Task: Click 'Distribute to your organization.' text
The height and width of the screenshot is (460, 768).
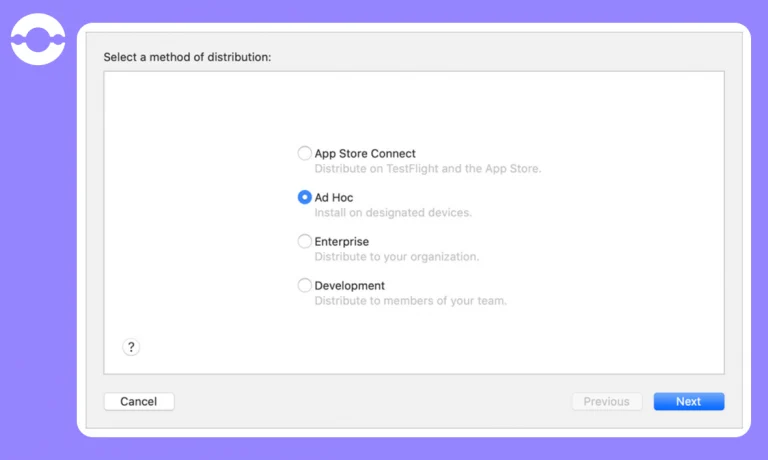Action: 397,257
